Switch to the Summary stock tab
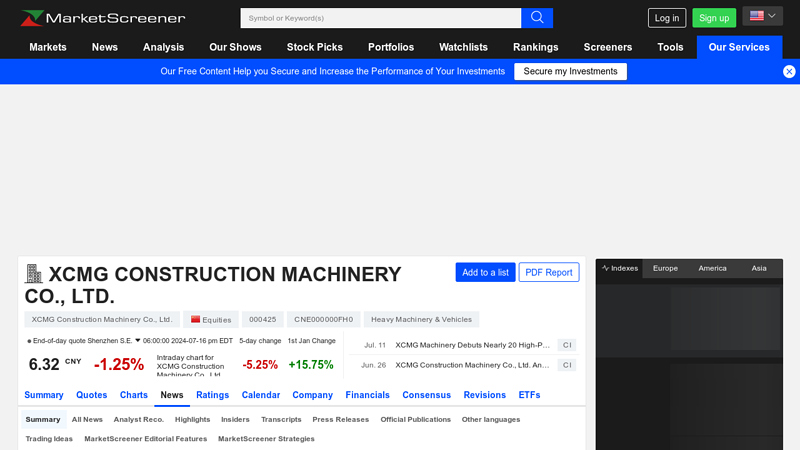Screen dimensions: 800x450 click(x=44, y=395)
